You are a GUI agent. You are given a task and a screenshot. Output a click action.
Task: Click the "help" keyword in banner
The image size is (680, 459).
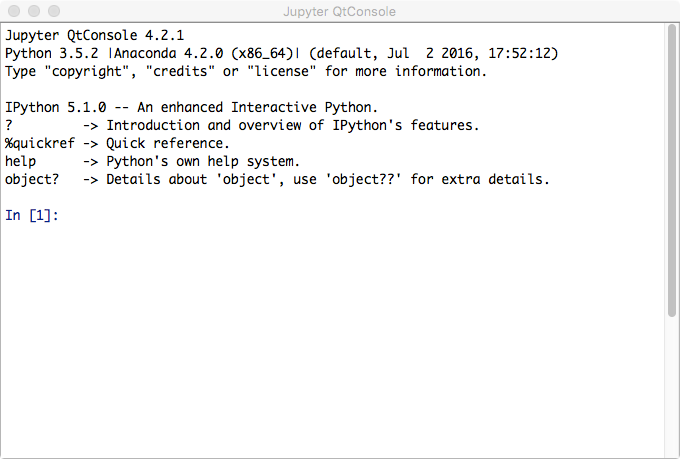pyautogui.click(x=20, y=161)
